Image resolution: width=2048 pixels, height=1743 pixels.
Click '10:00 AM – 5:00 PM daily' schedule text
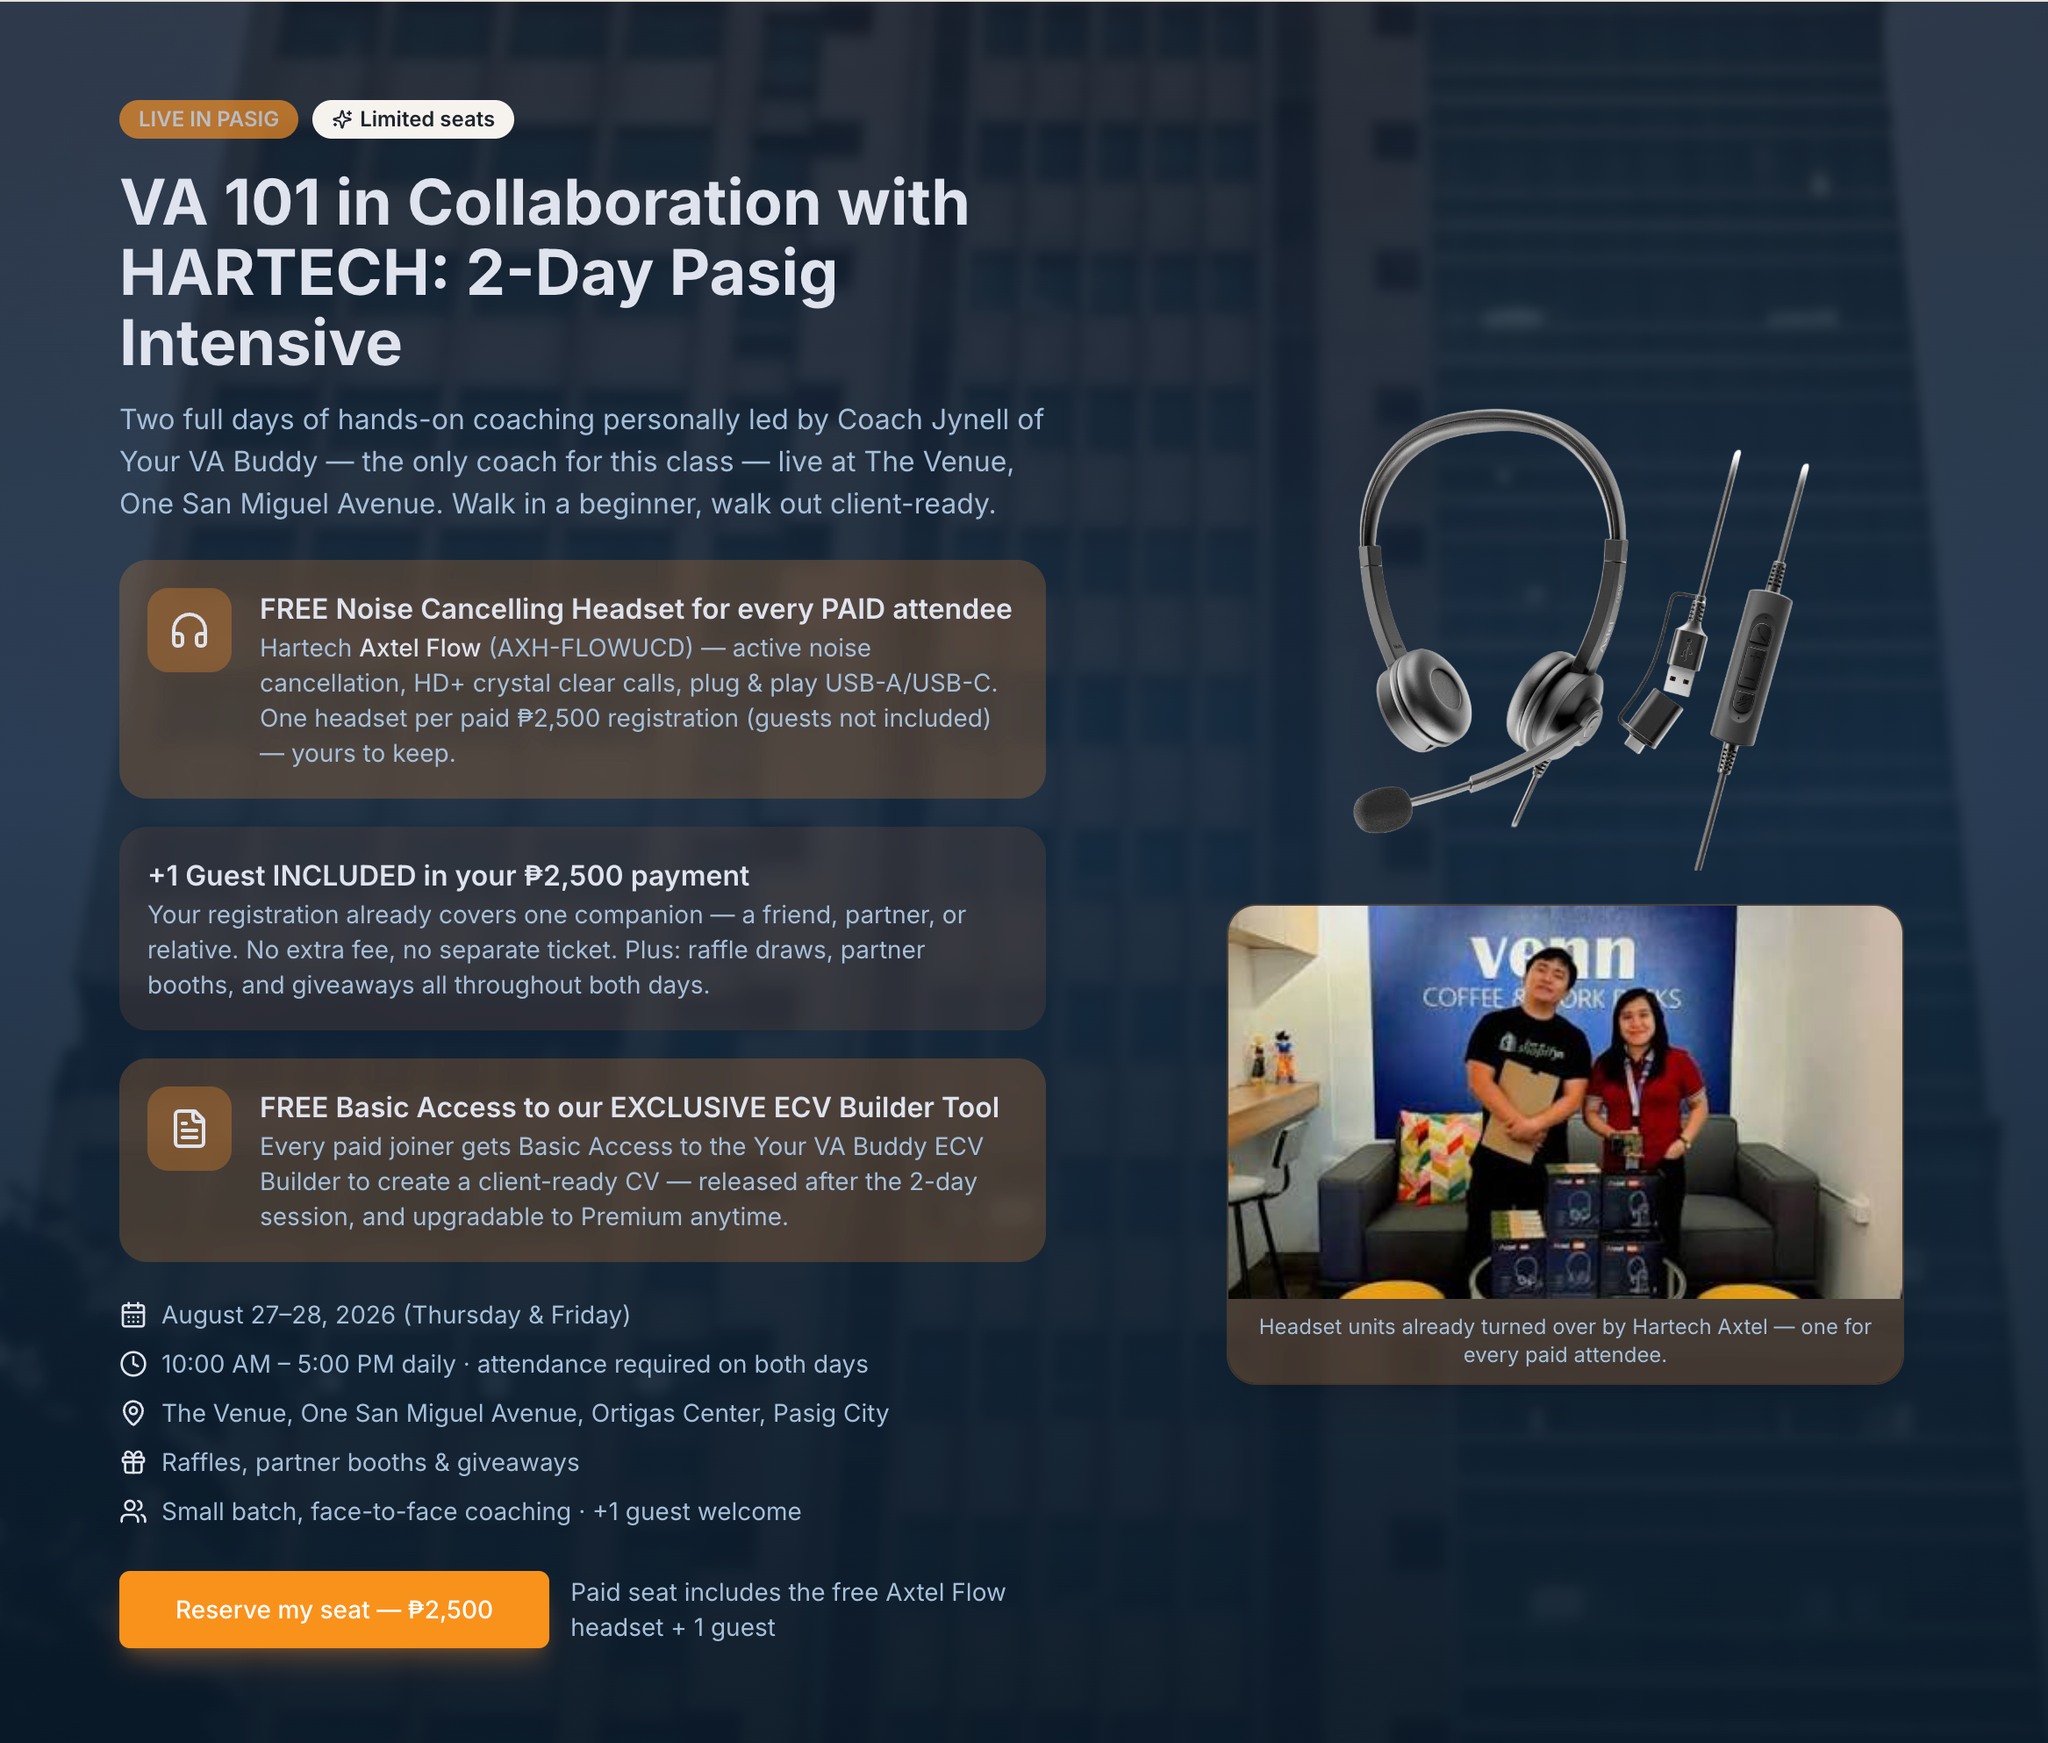click(x=515, y=1364)
